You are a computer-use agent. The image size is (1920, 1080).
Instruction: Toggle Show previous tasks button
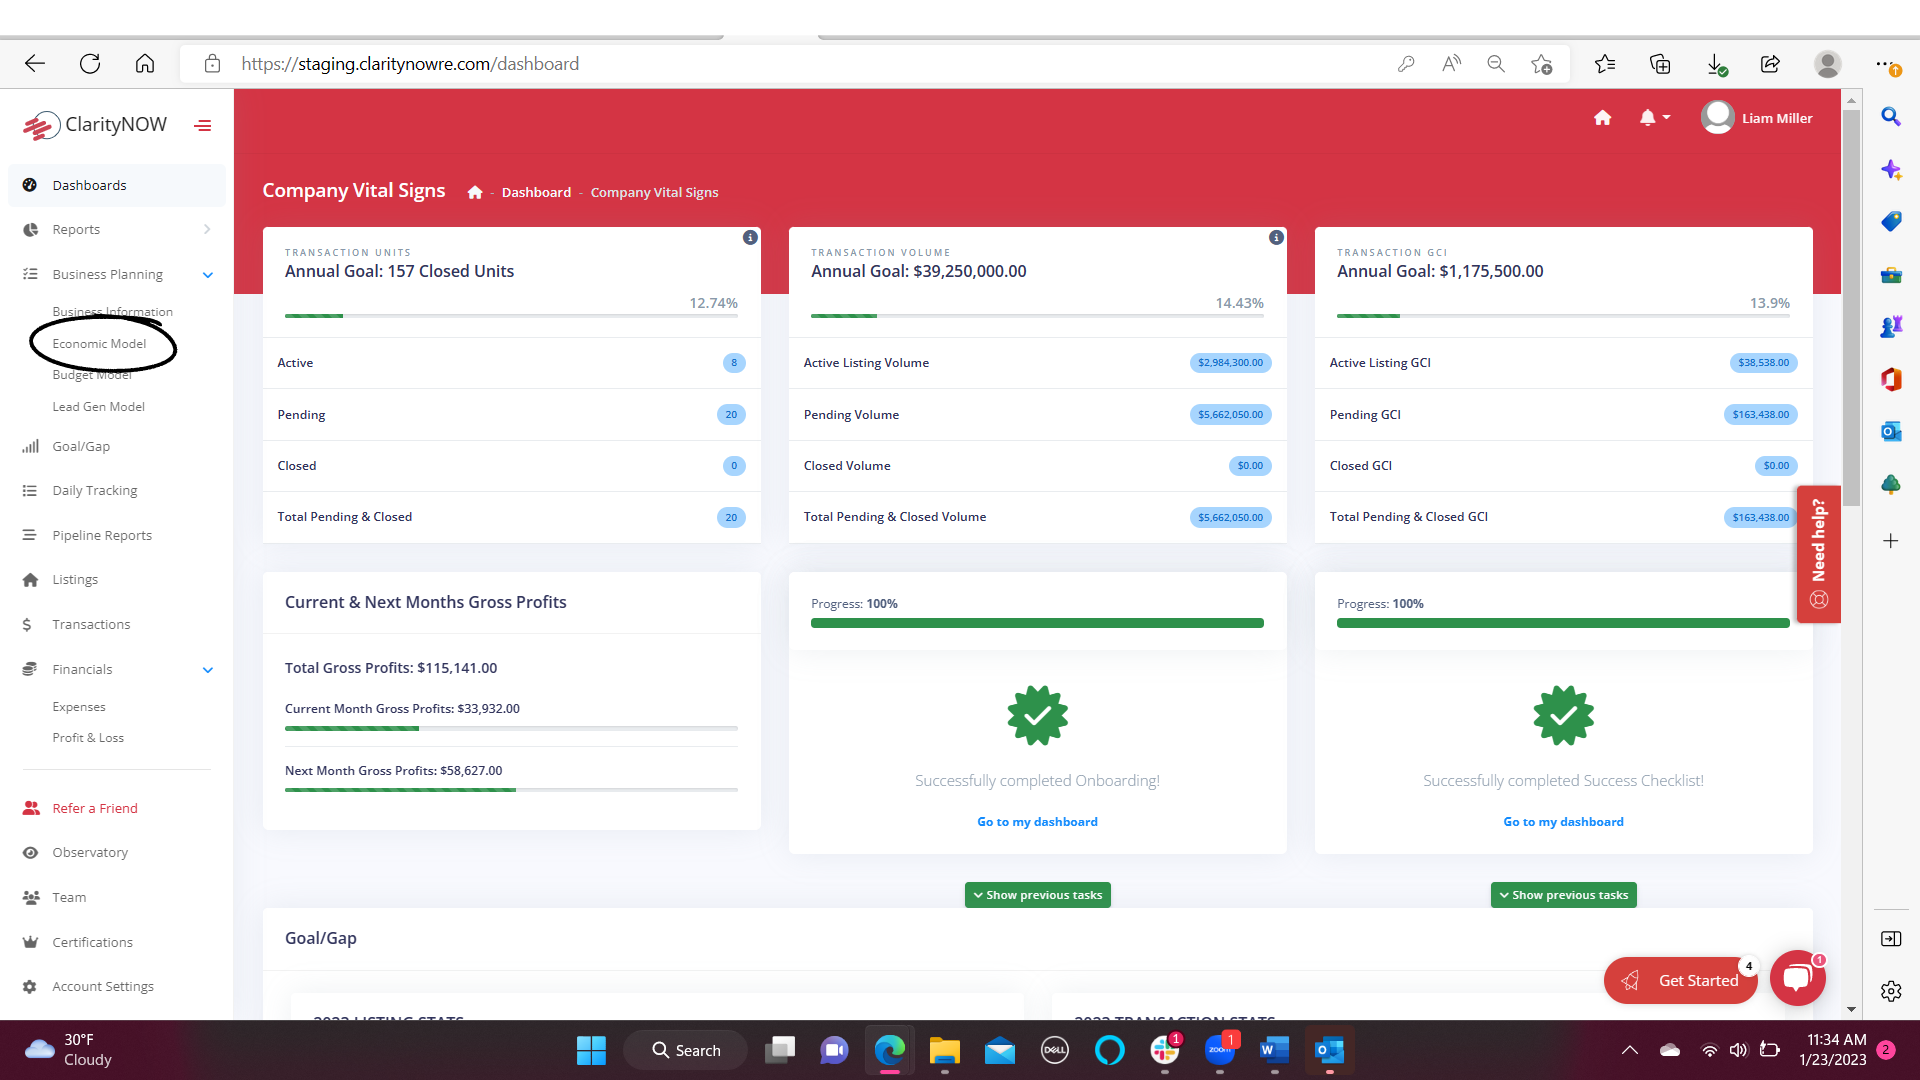tap(1038, 894)
